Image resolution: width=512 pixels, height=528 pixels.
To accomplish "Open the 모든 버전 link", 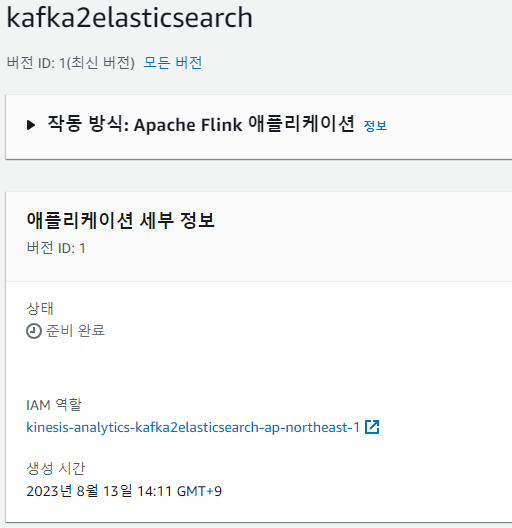I will (173, 63).
